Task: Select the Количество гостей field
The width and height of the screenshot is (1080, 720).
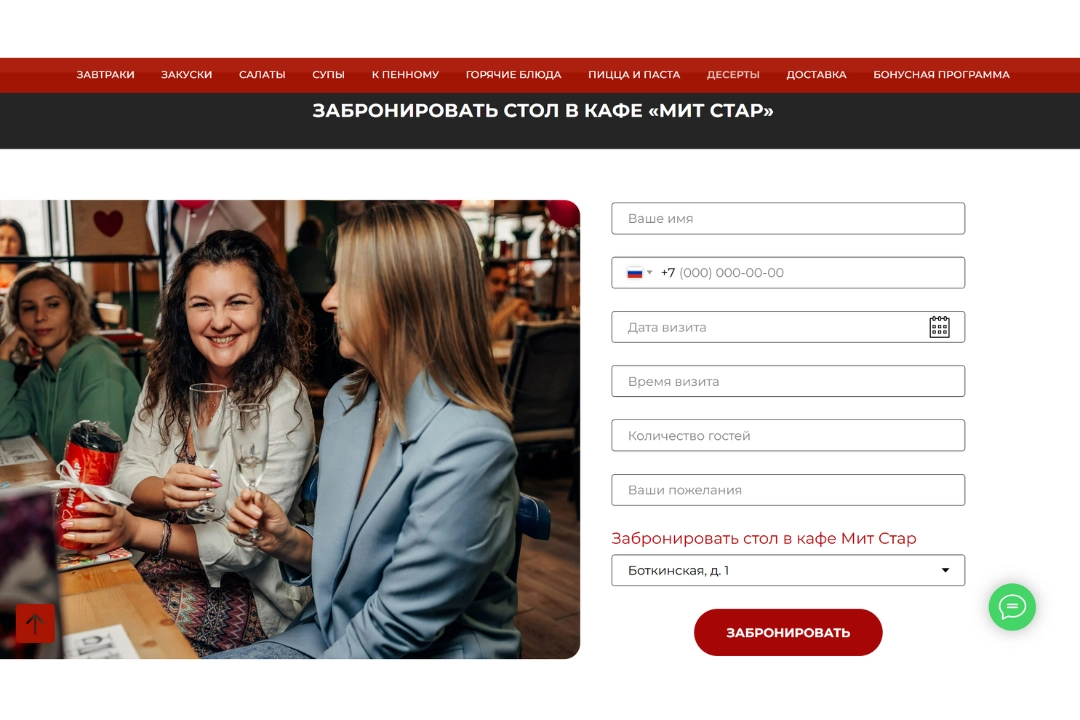Action: click(x=788, y=435)
